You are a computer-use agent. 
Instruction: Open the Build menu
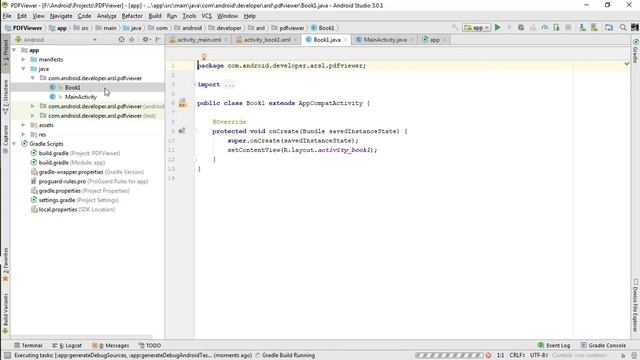tap(155, 16)
